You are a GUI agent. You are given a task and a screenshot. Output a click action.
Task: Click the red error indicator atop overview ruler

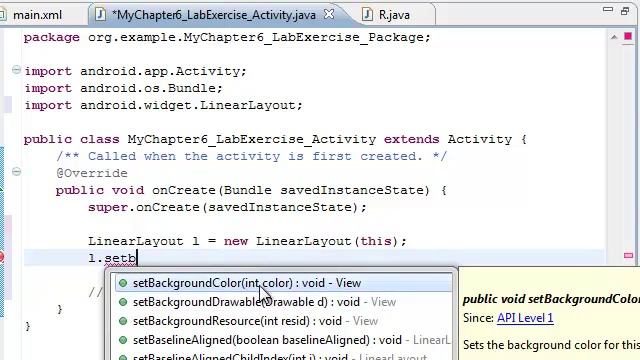pyautogui.click(x=628, y=36)
